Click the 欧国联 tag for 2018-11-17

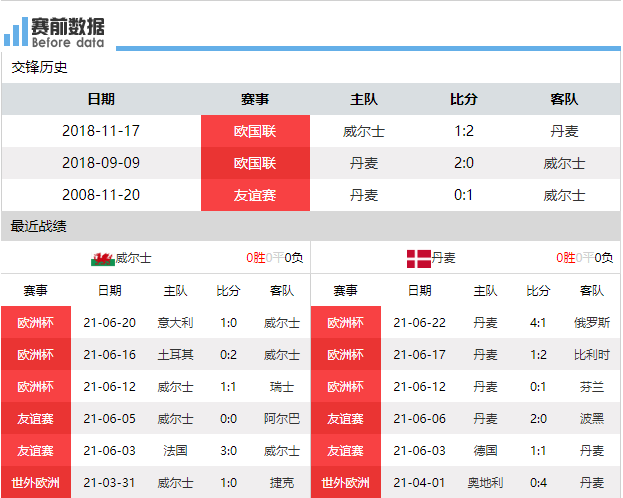[255, 131]
